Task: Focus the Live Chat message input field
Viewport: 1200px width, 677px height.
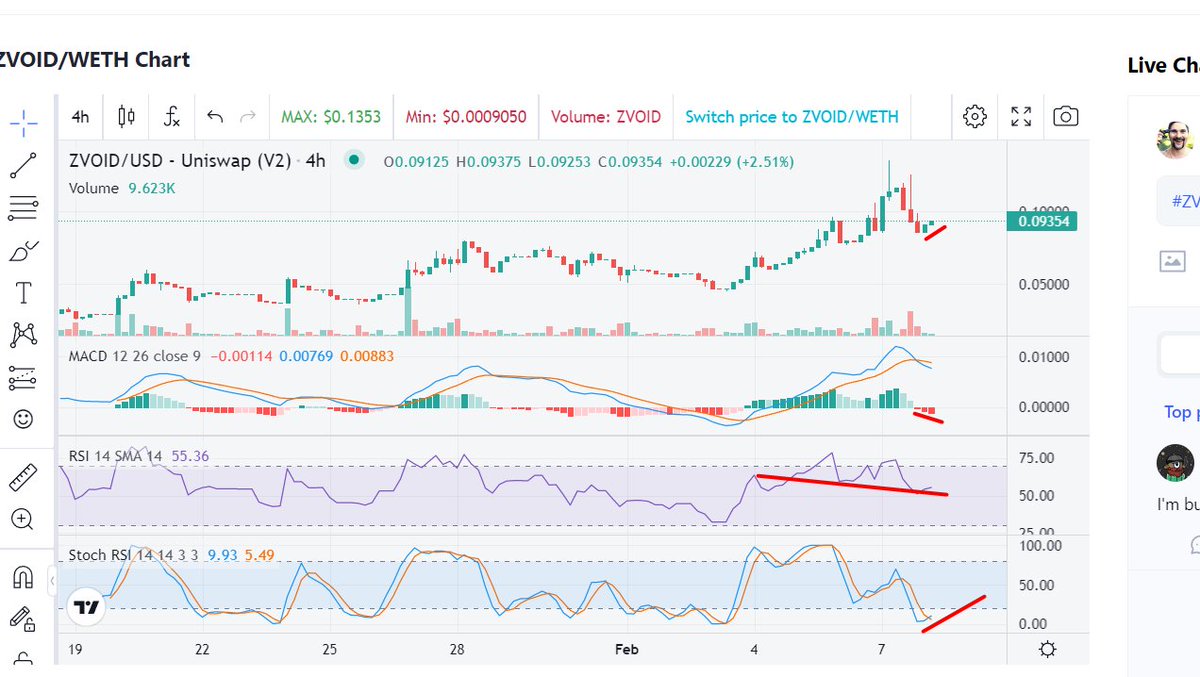Action: click(1179, 354)
